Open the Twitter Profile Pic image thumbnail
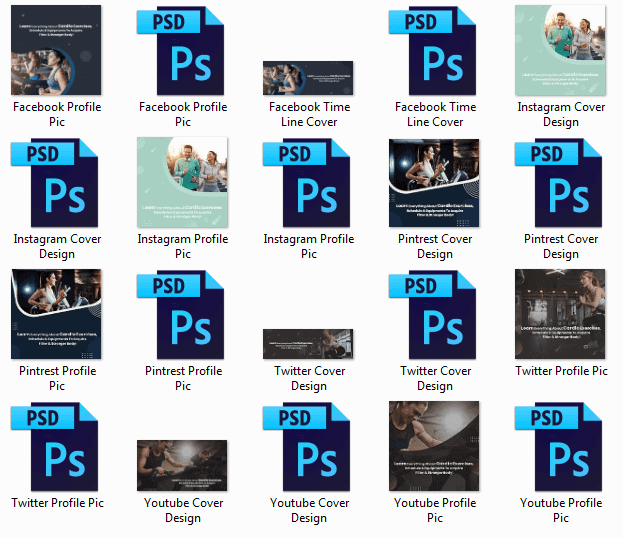Screen dimensions: 623x538 click(560, 314)
